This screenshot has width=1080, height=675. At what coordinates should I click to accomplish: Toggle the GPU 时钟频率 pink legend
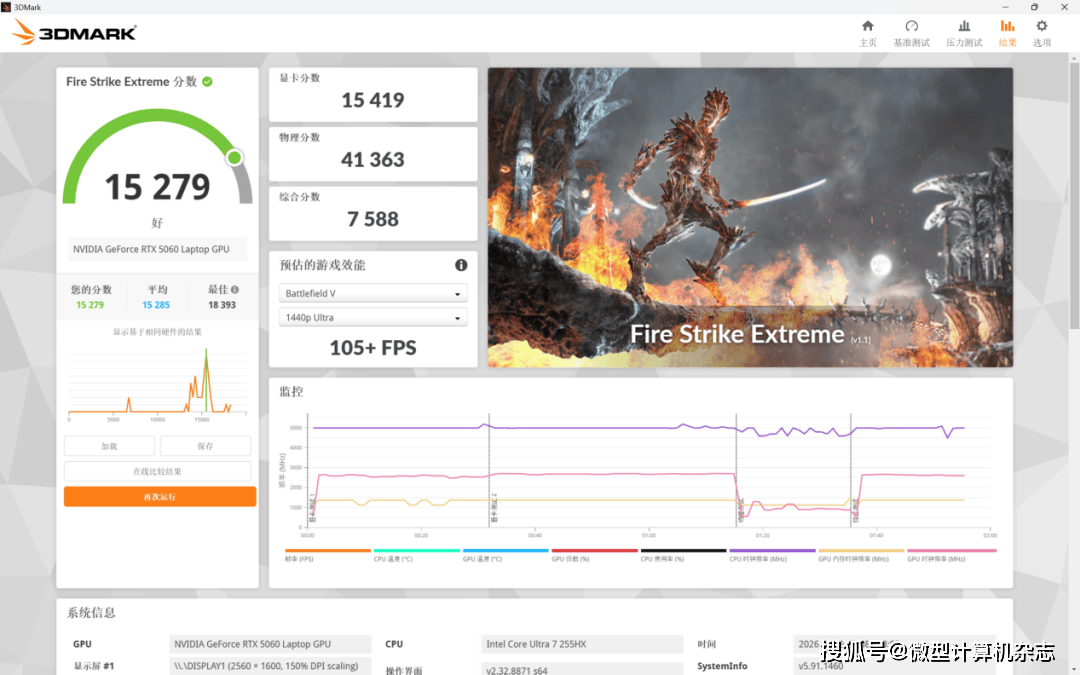coord(951,555)
